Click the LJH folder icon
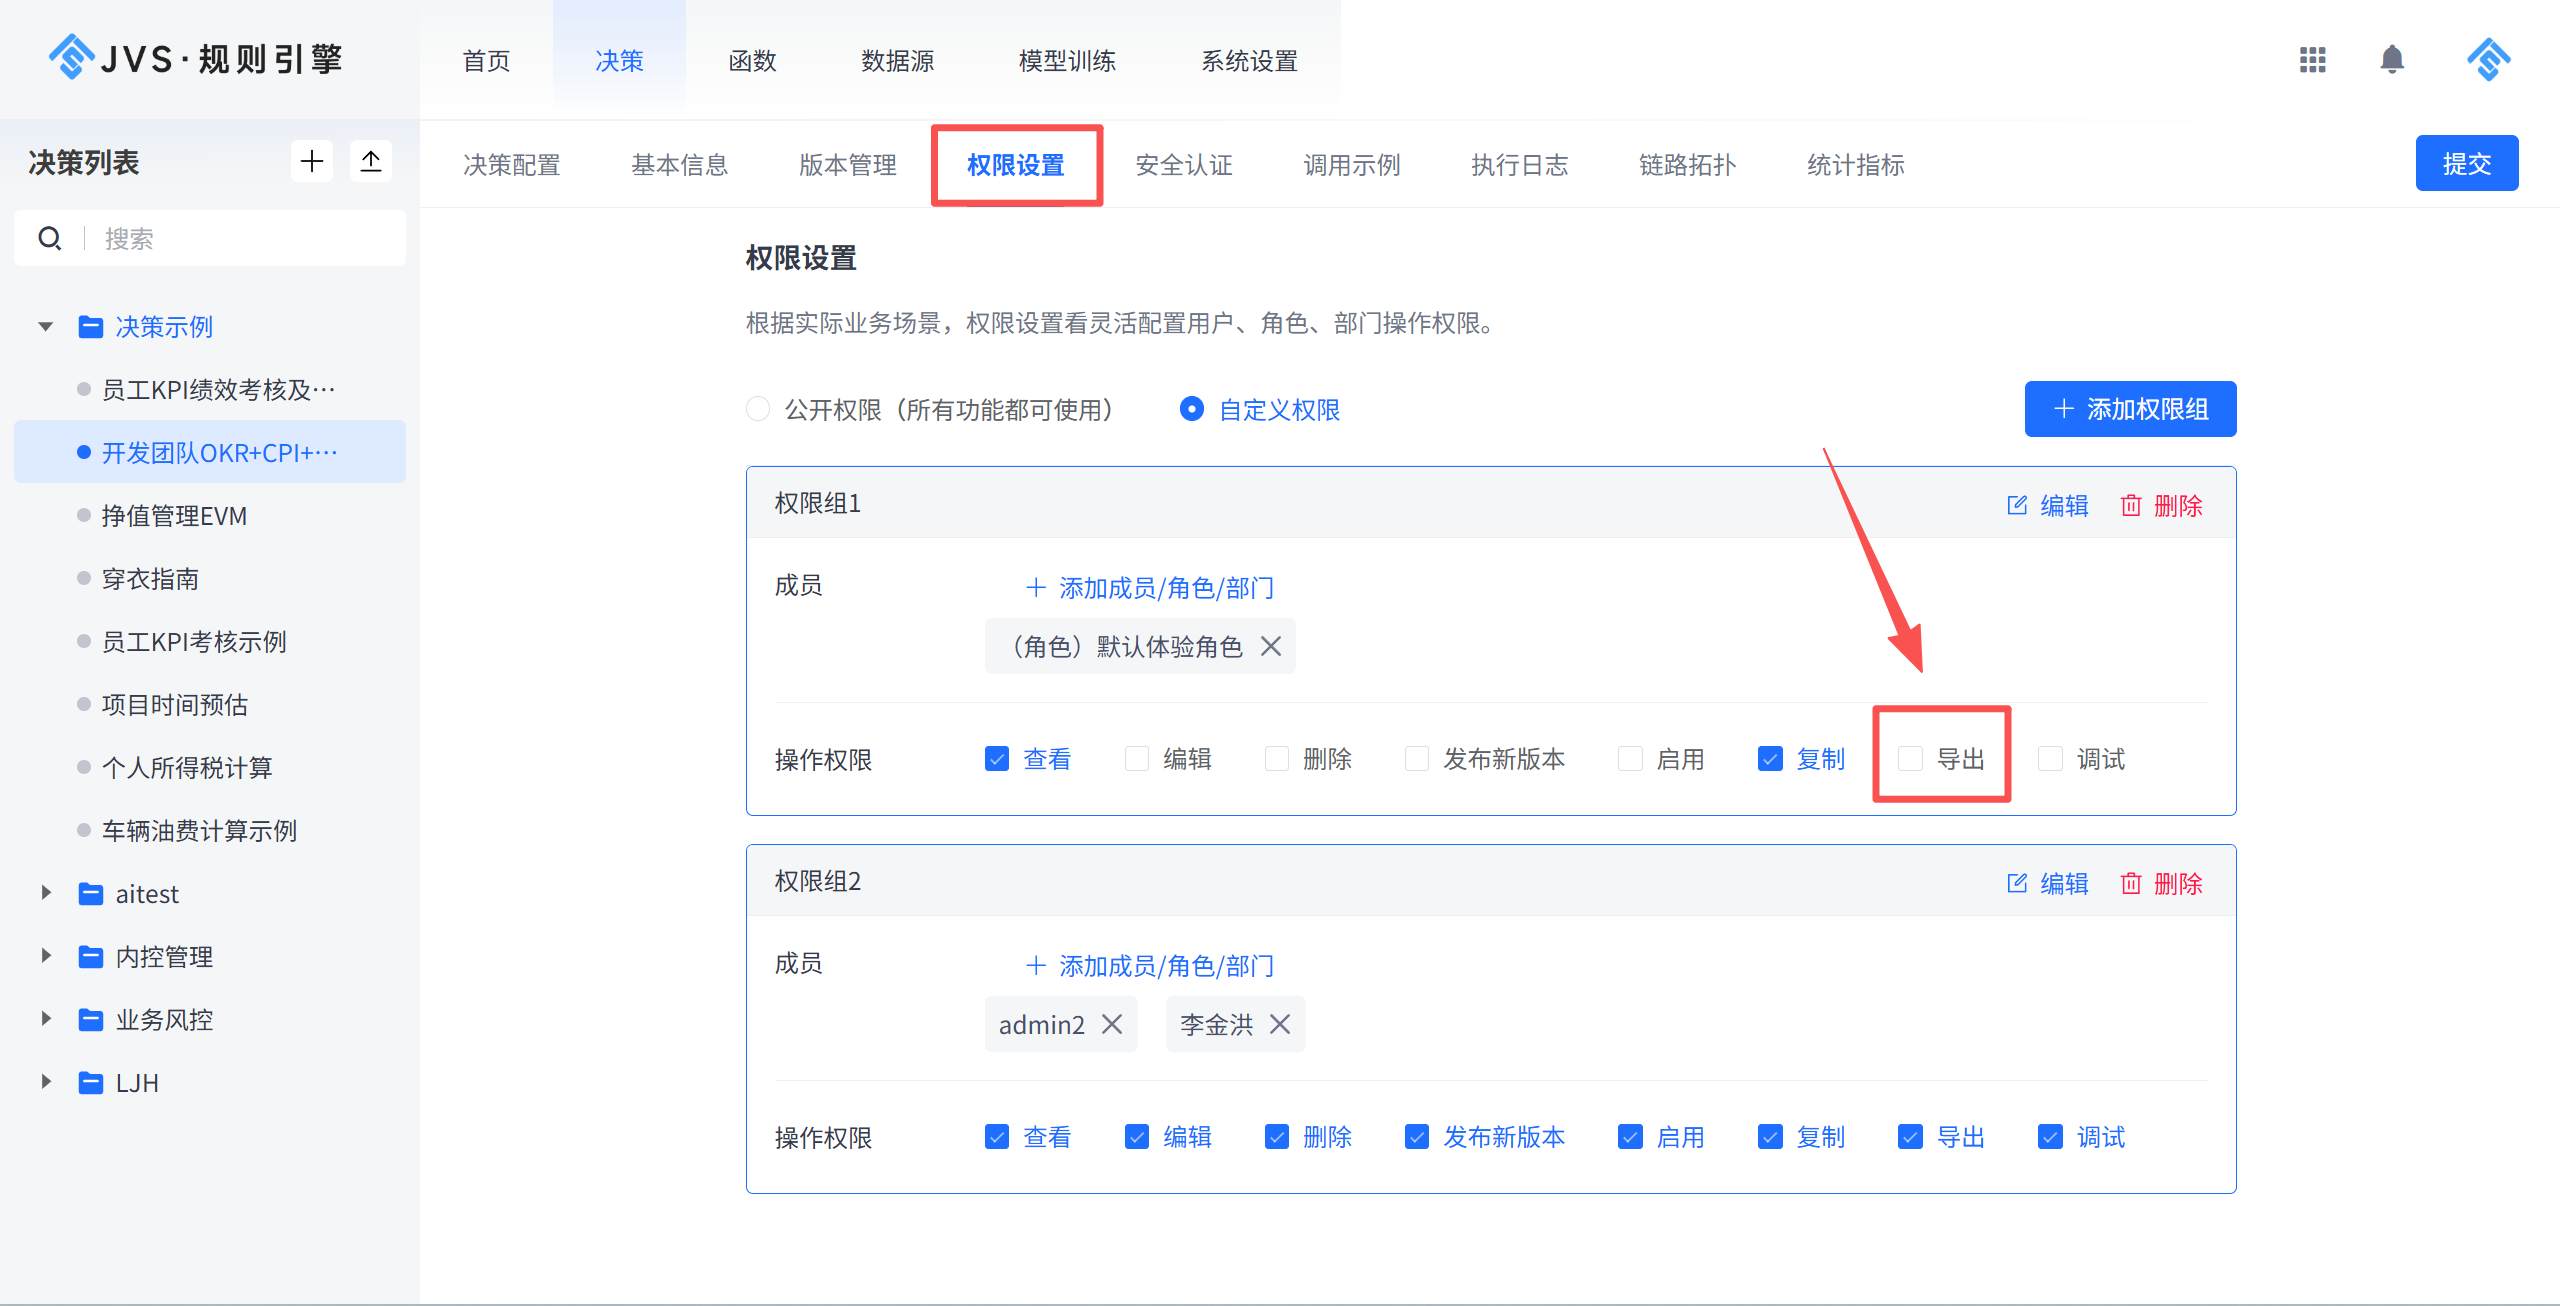Viewport: 2560px width, 1306px height. [91, 1083]
